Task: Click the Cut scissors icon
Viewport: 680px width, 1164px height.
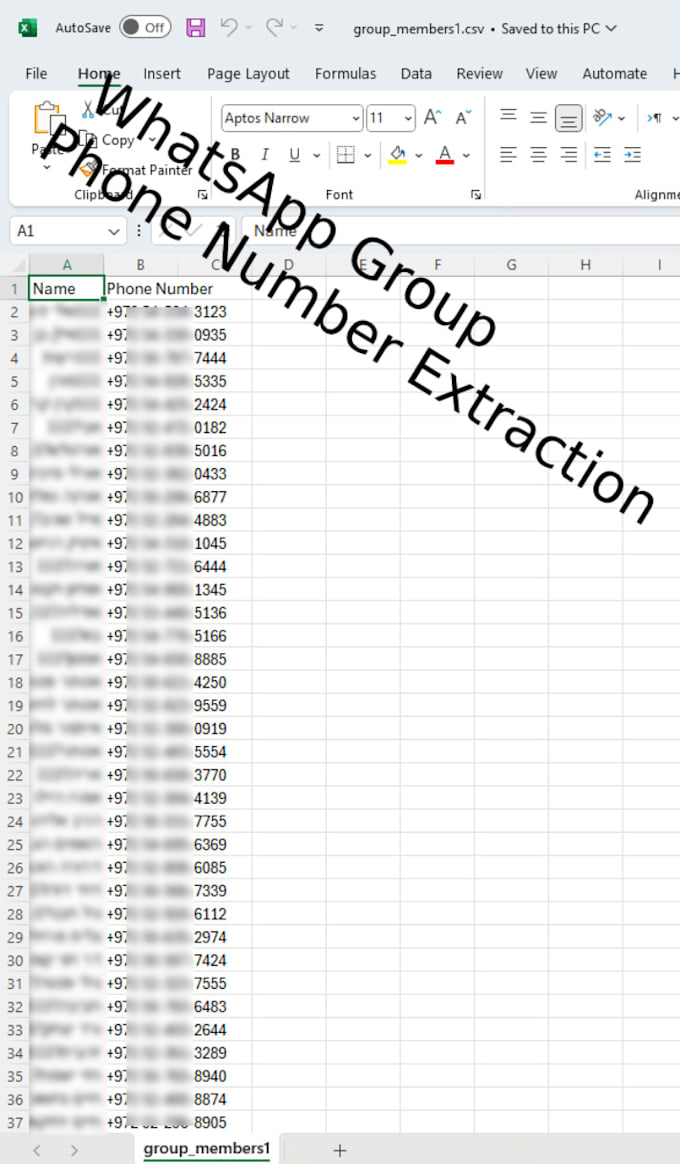Action: click(x=88, y=109)
